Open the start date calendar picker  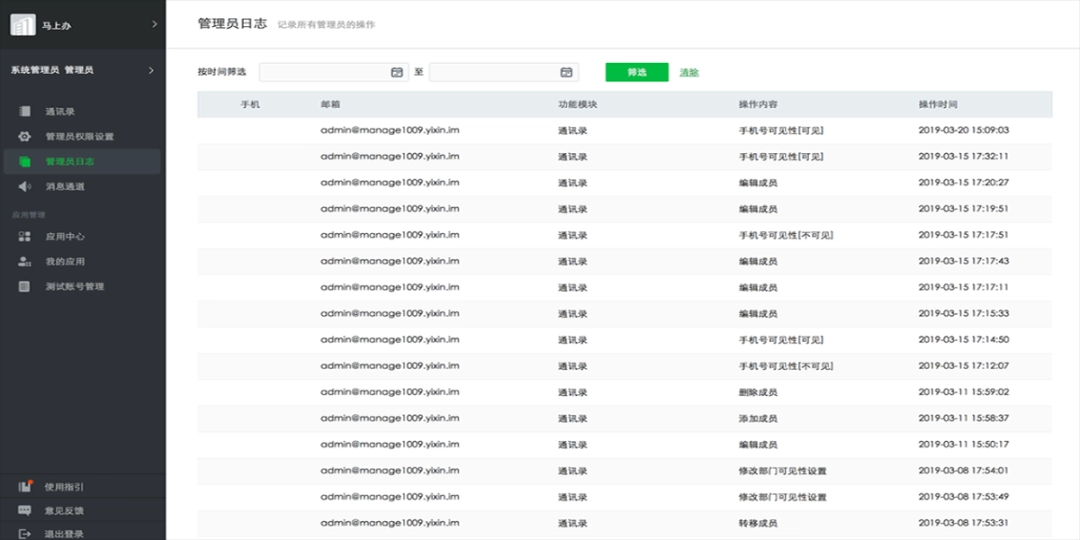tap(396, 72)
